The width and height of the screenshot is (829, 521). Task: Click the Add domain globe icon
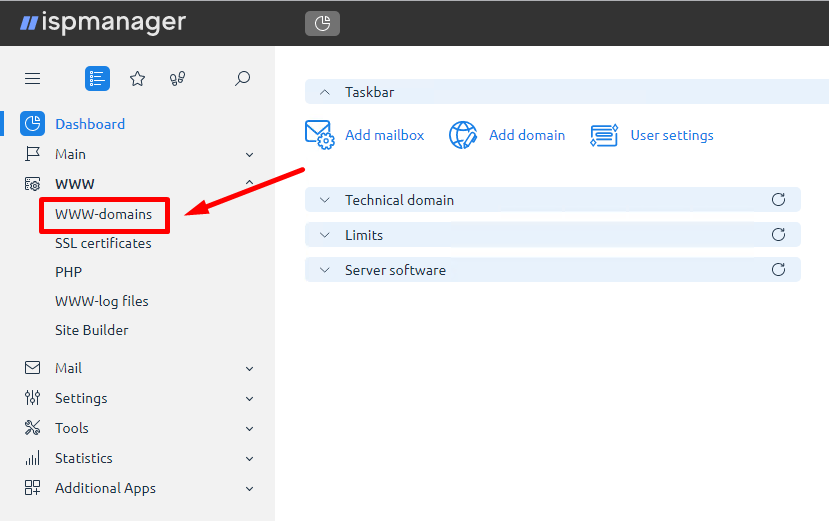[x=463, y=135]
